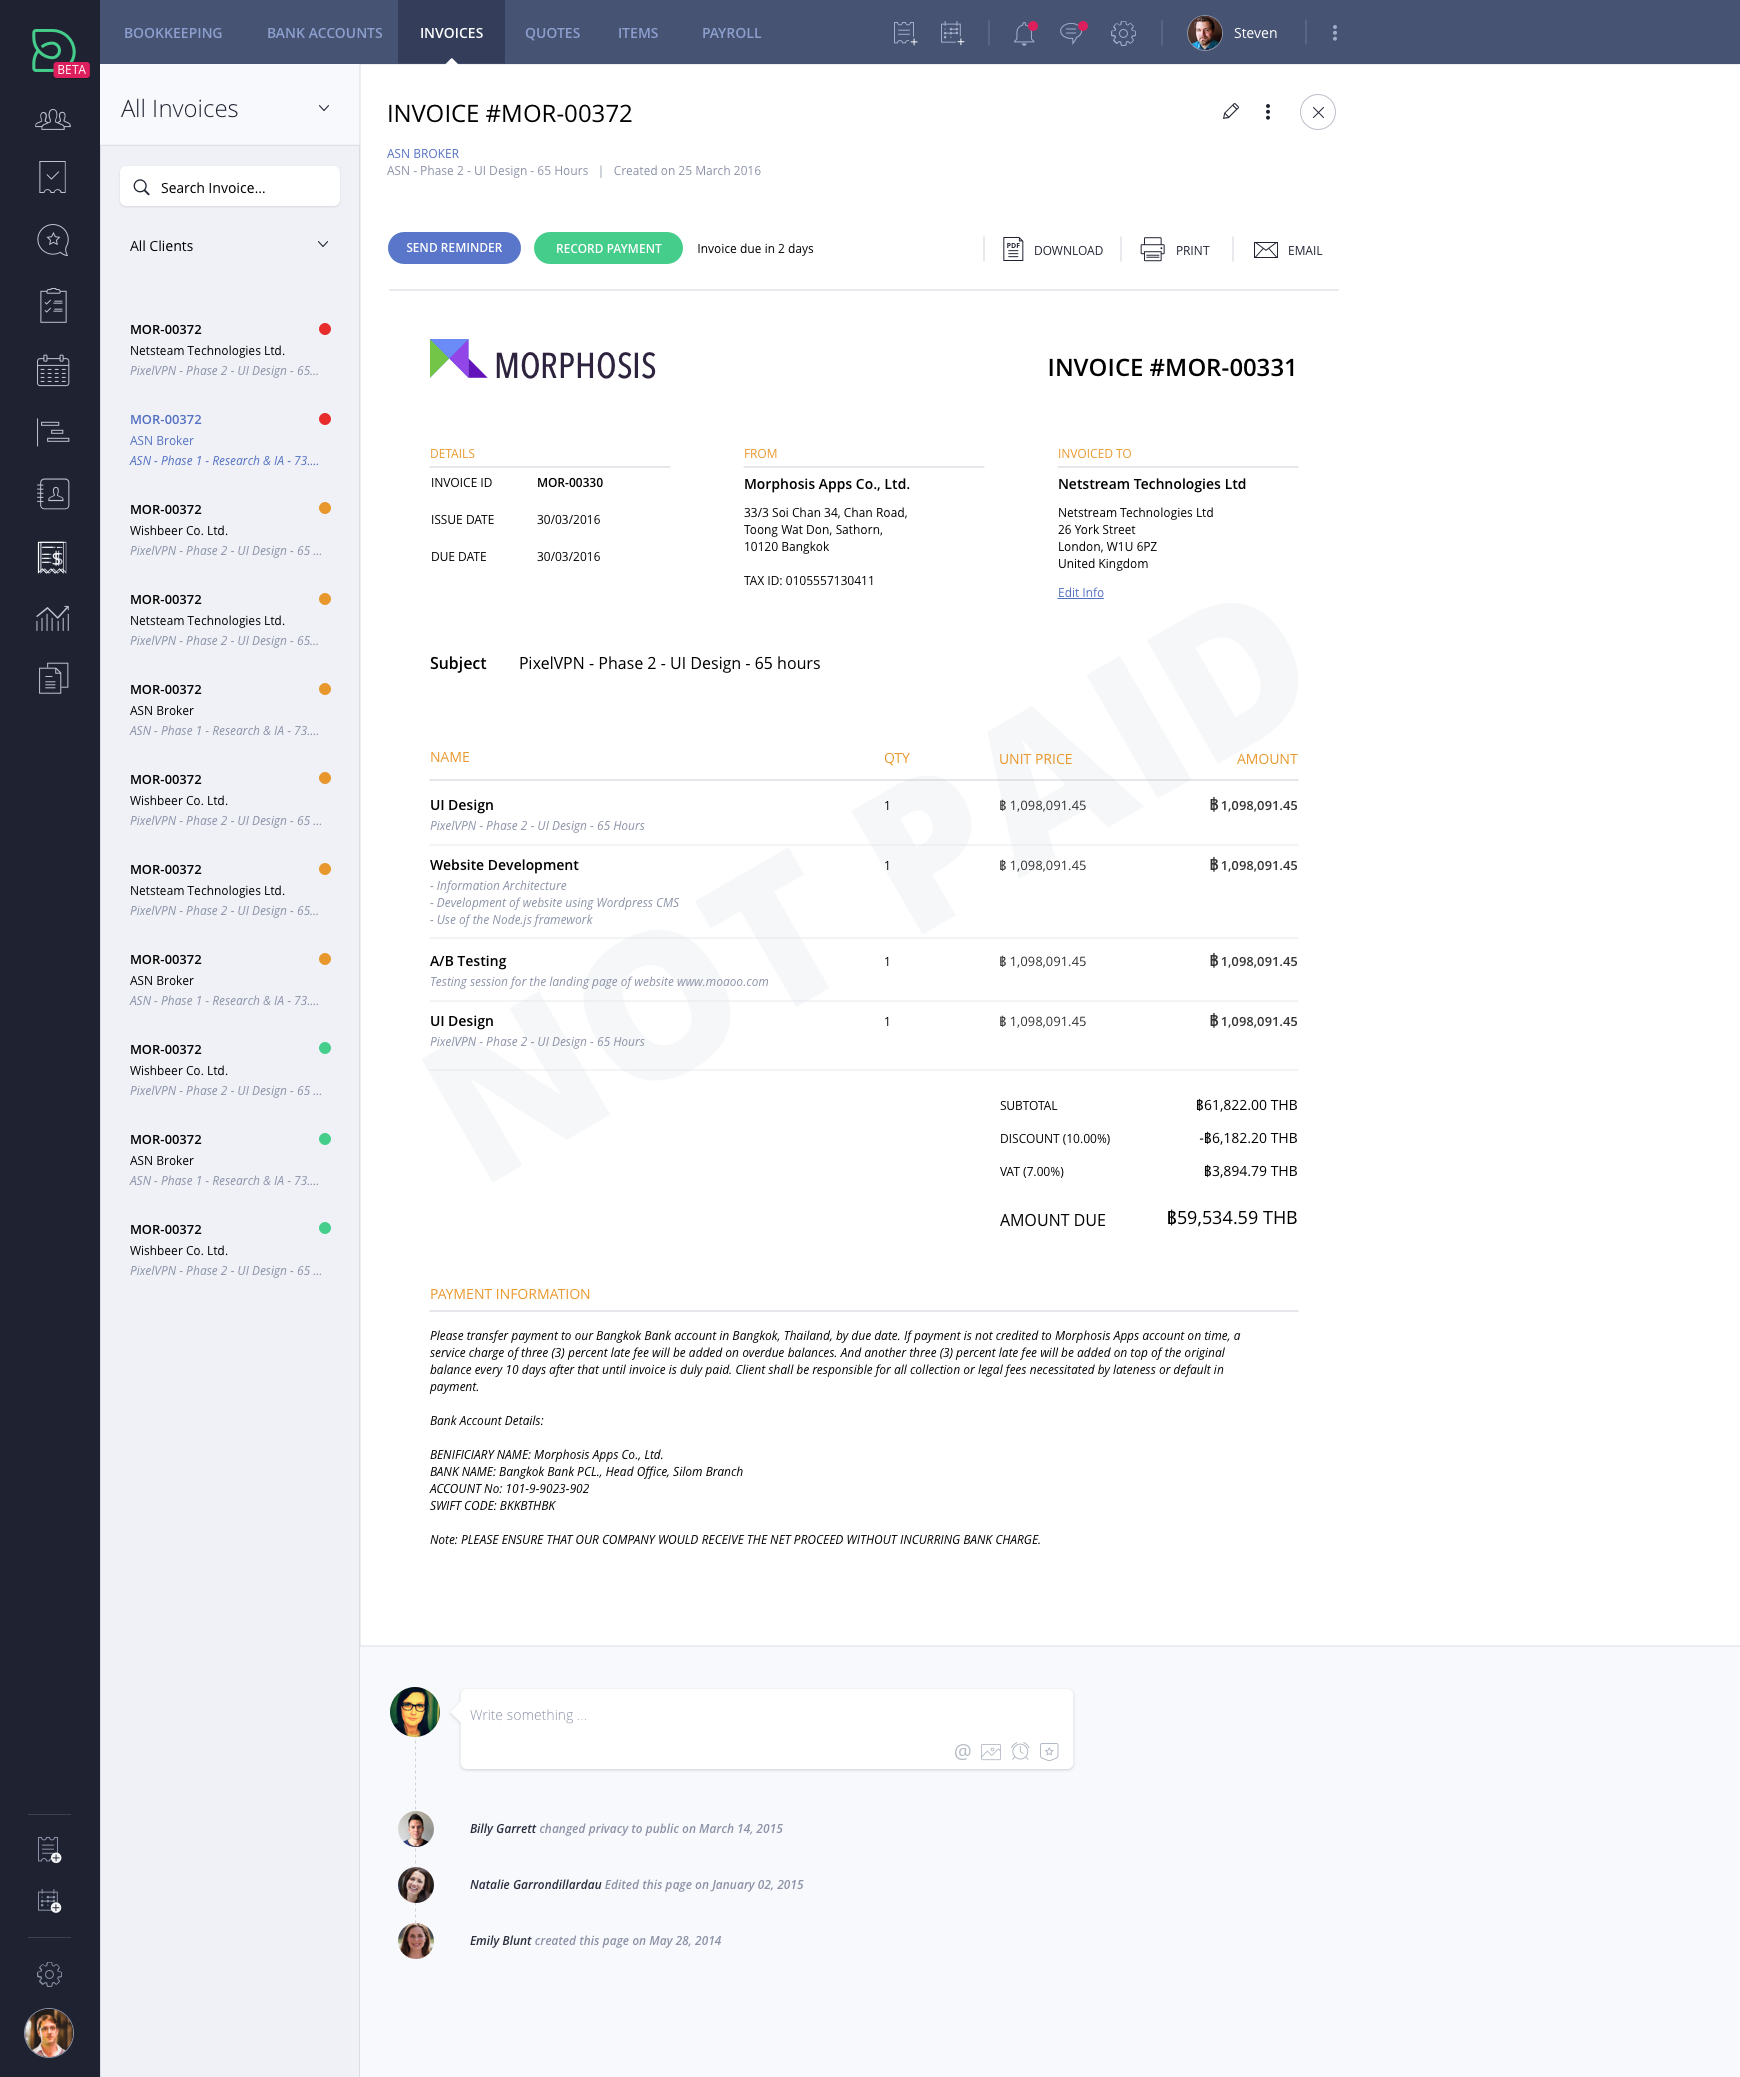Click the attach image icon in comment box
The image size is (1740, 2077).
[x=991, y=1752]
